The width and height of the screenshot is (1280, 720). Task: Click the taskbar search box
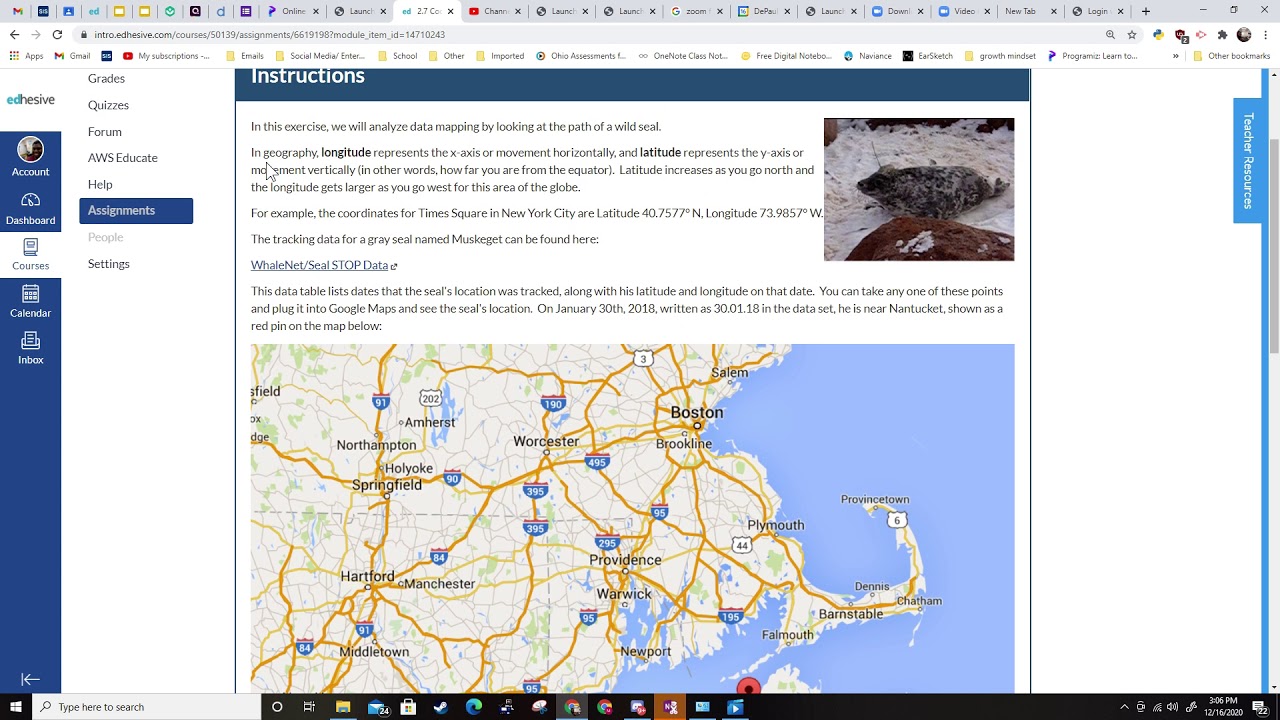click(x=147, y=707)
